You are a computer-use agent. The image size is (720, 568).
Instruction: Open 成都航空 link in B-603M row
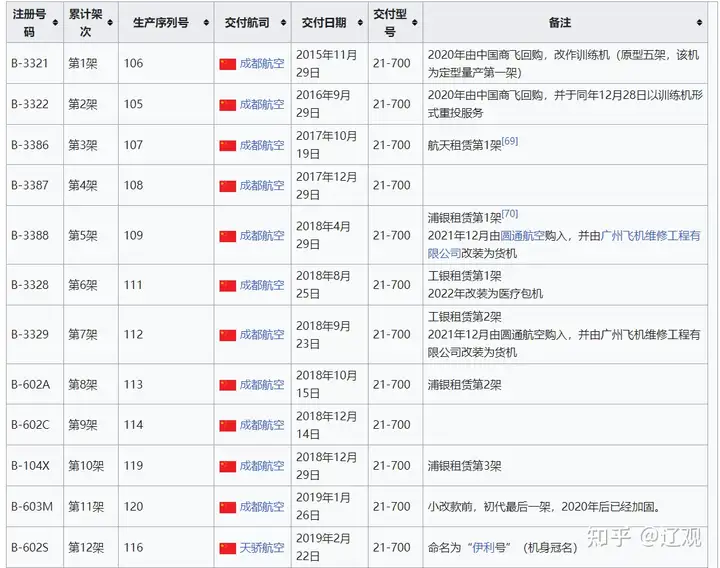262,507
